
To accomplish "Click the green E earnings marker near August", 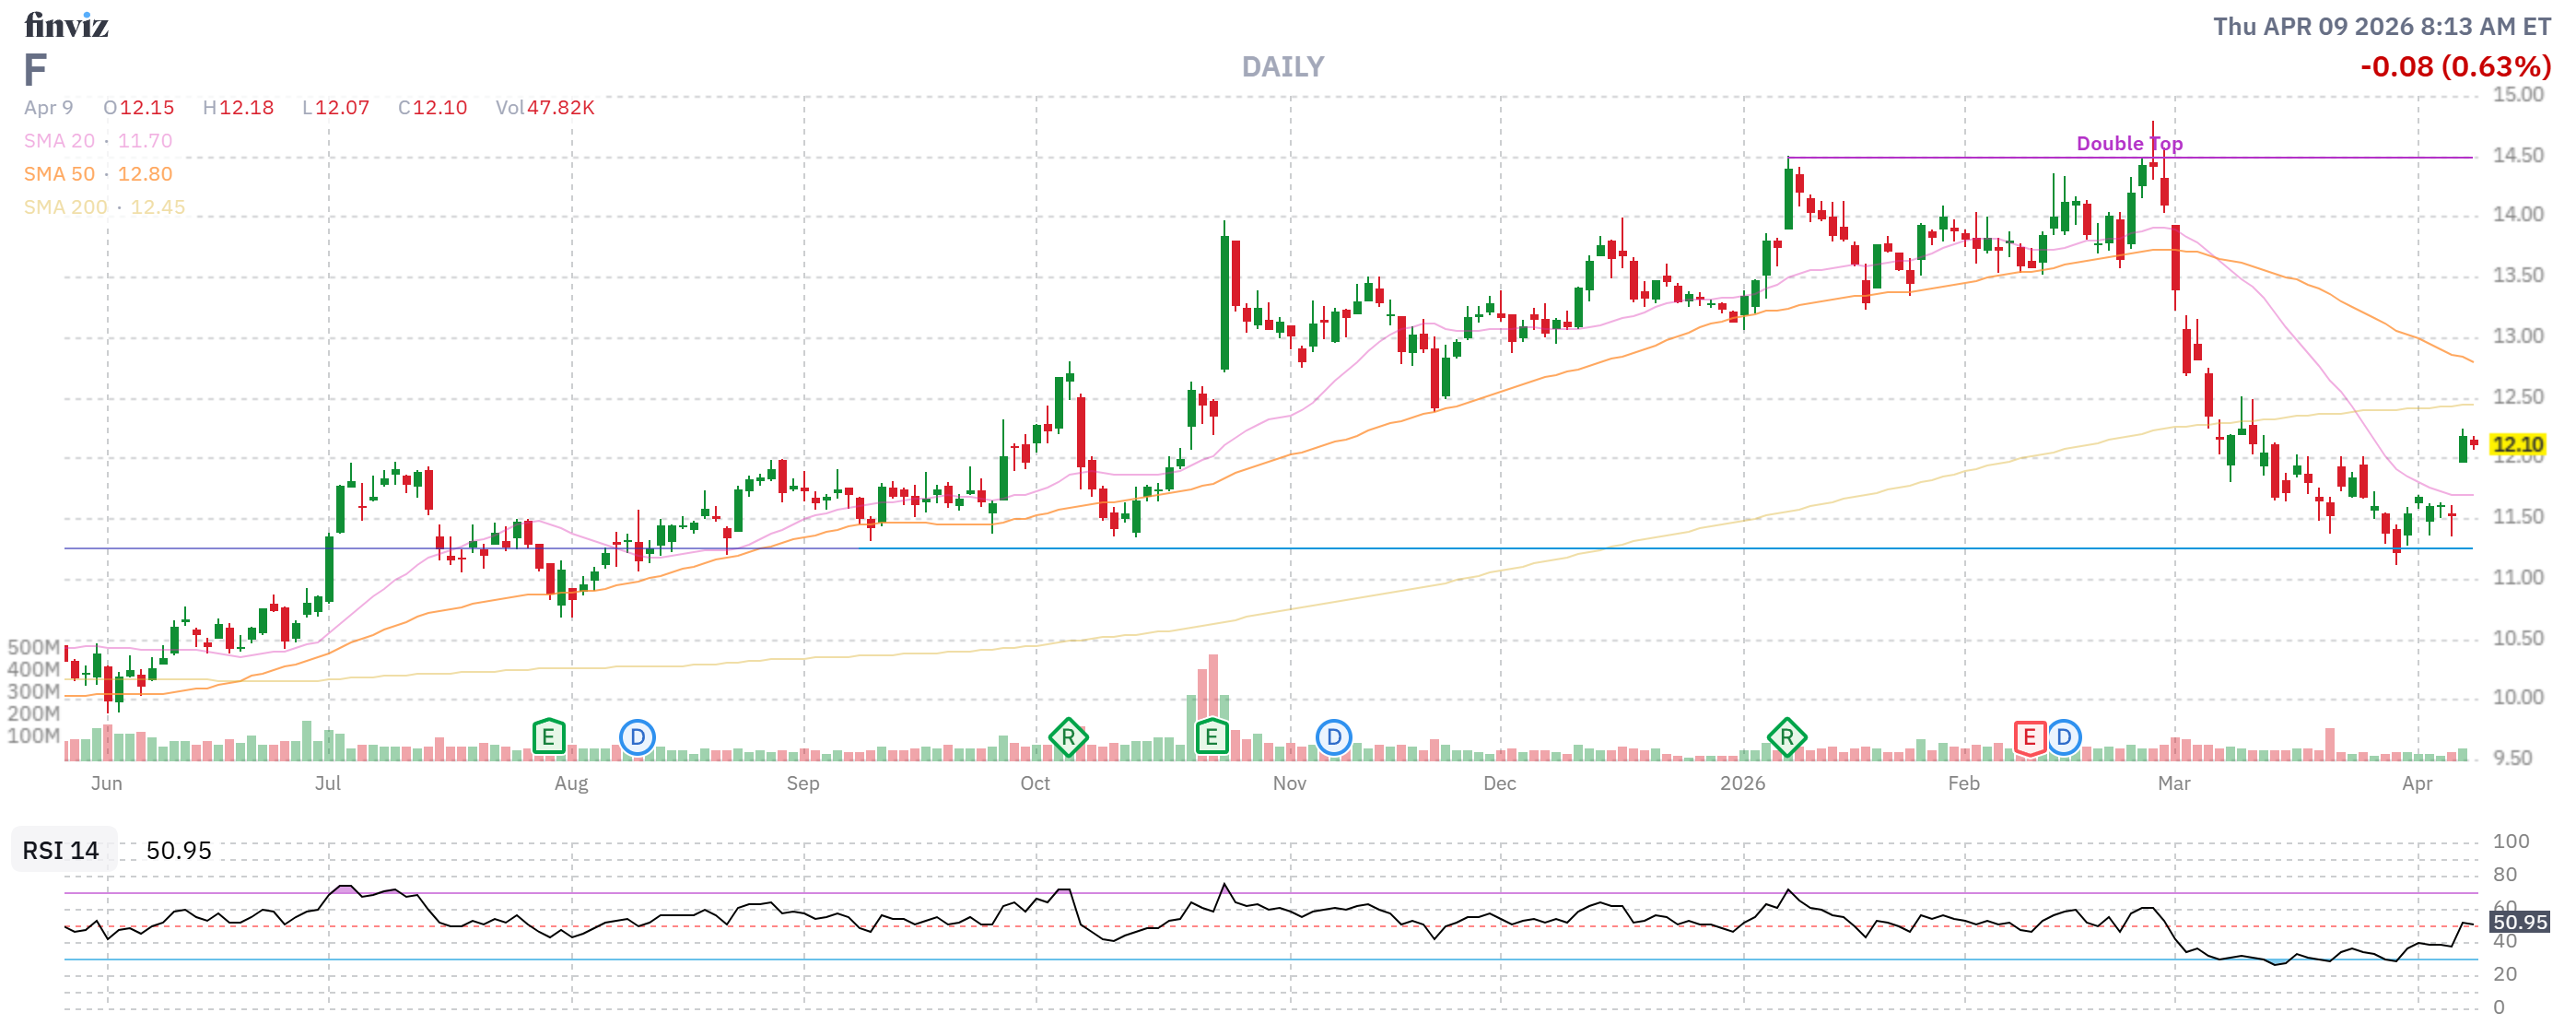I will (548, 738).
